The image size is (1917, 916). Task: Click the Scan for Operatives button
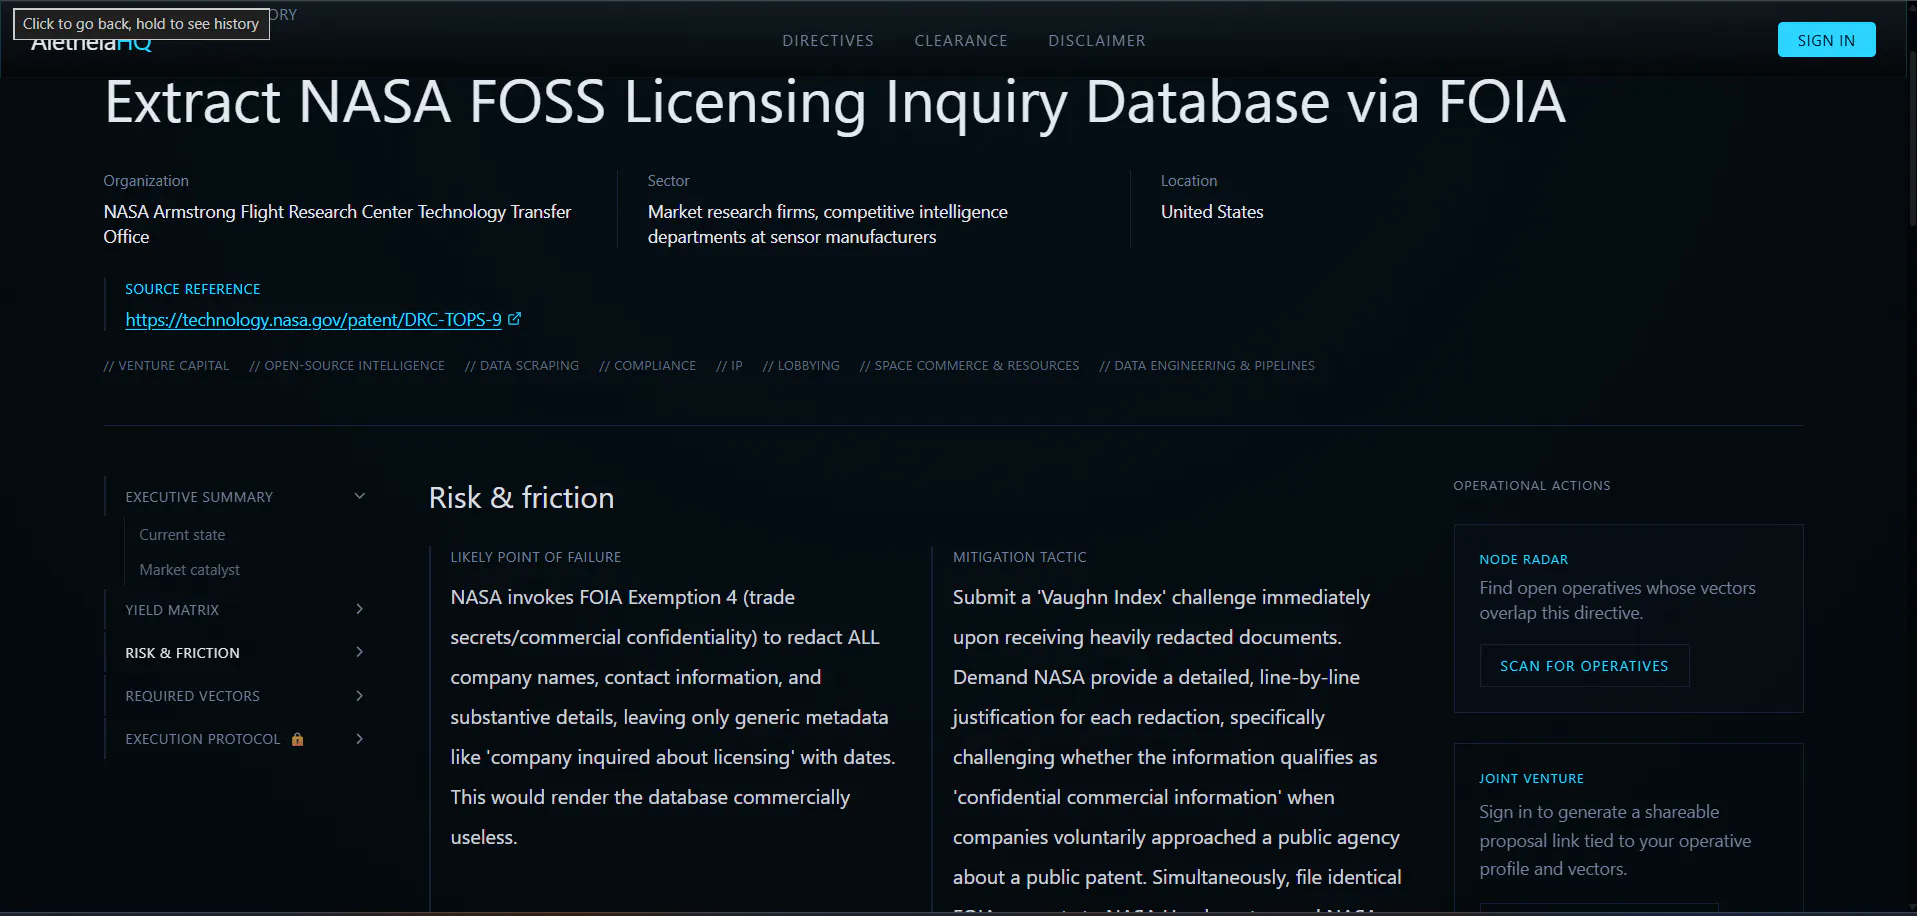1584,666
